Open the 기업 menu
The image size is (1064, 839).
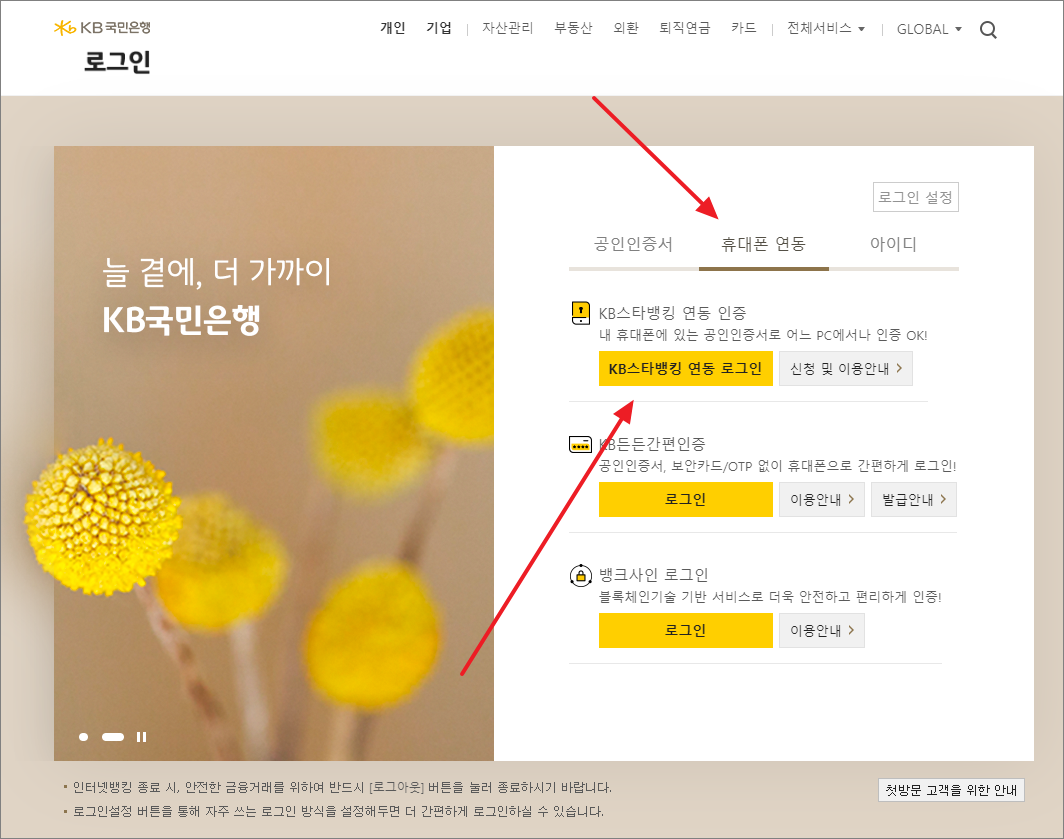(x=439, y=28)
